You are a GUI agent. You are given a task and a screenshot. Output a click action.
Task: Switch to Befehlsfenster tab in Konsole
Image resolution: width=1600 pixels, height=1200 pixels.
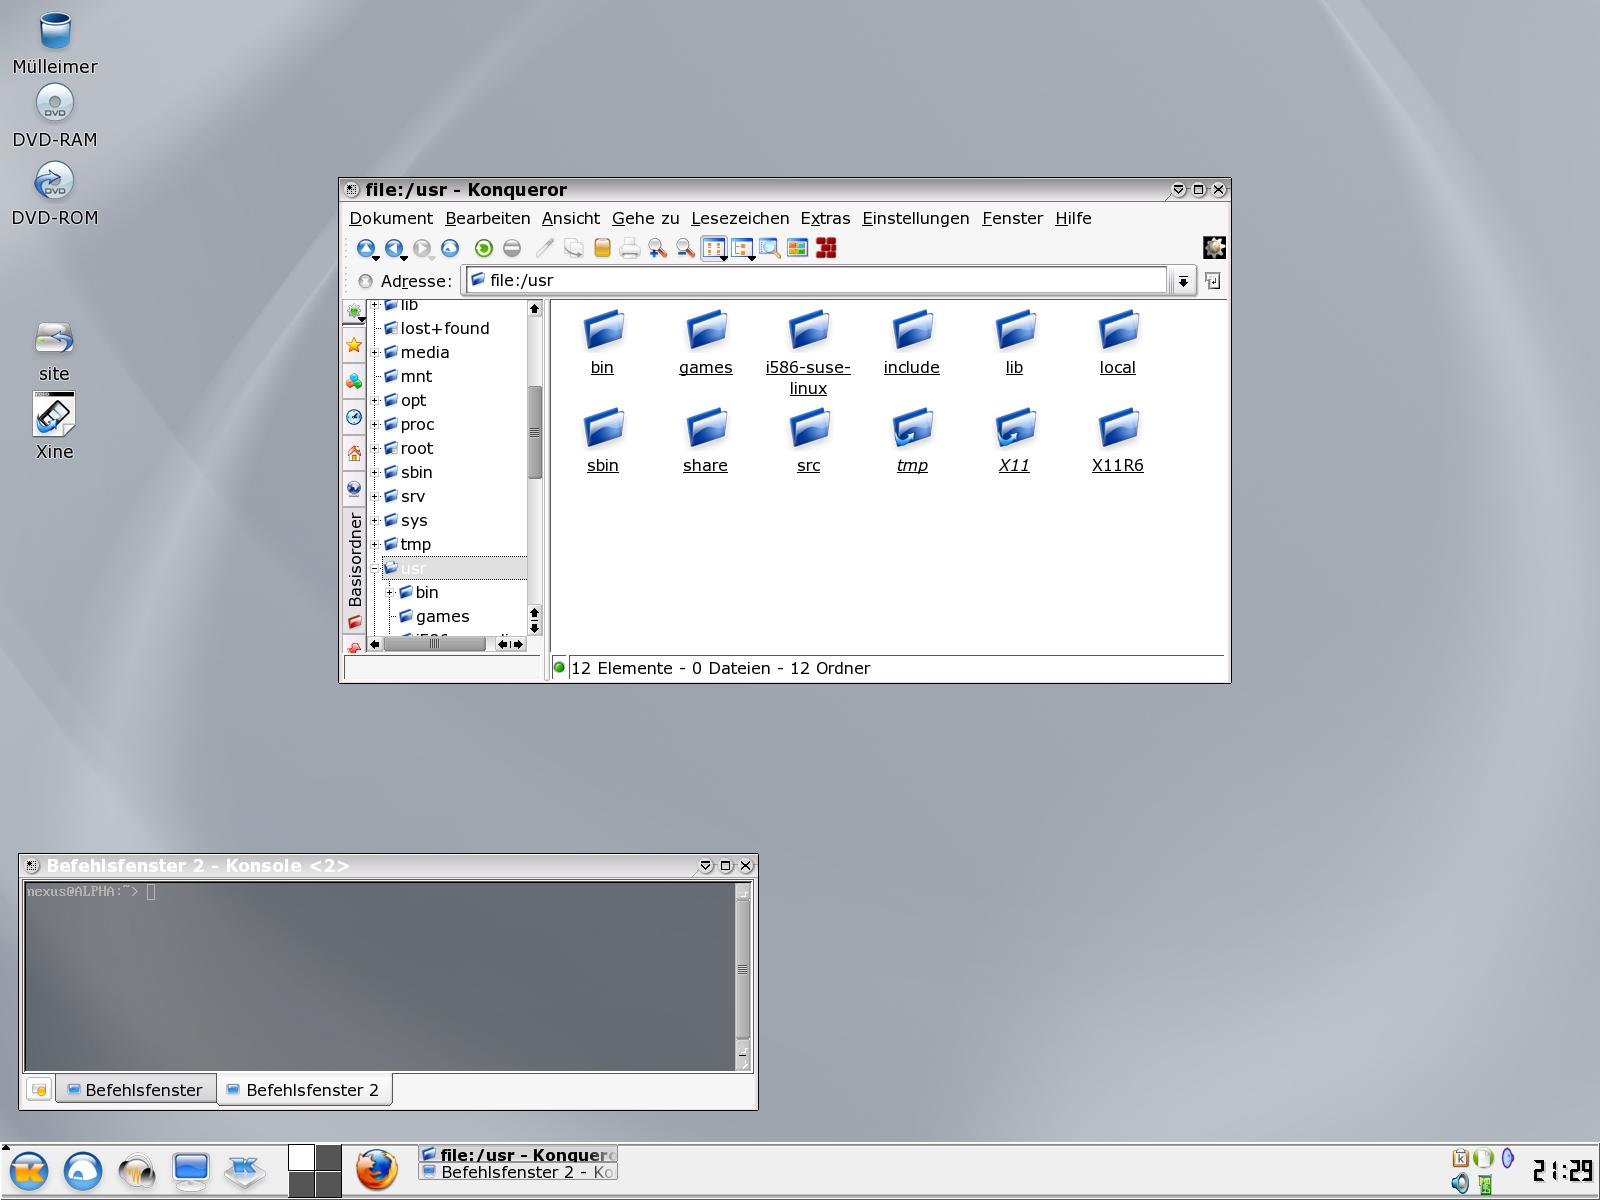tap(135, 1089)
